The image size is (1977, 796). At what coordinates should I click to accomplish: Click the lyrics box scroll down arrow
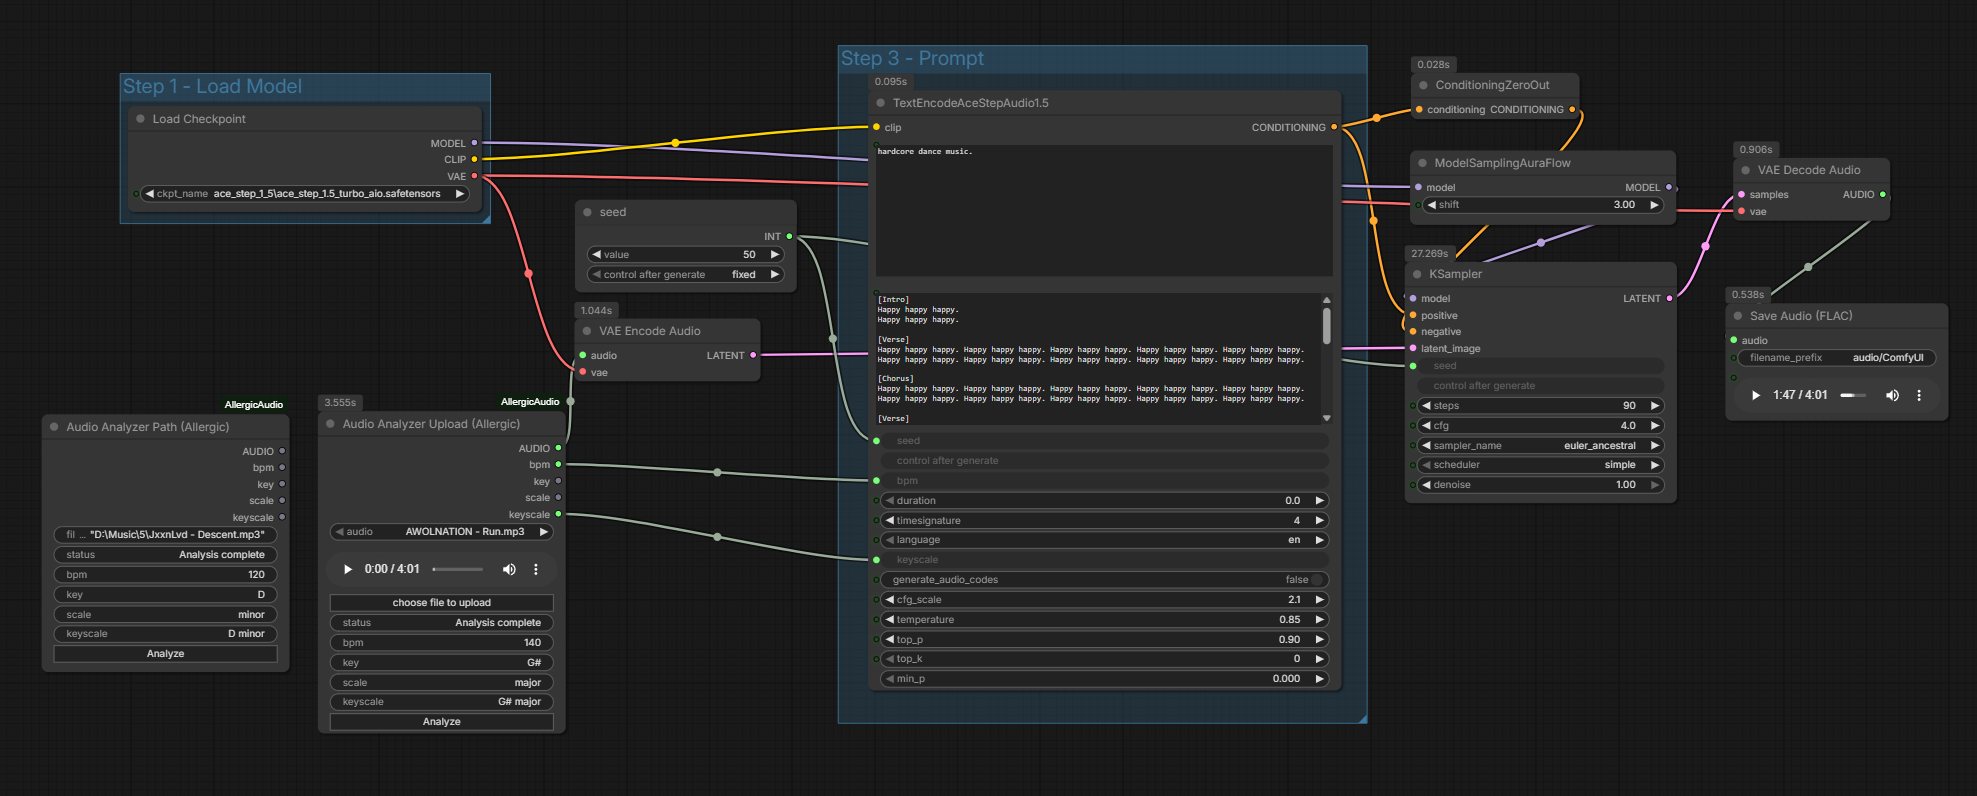1327,418
